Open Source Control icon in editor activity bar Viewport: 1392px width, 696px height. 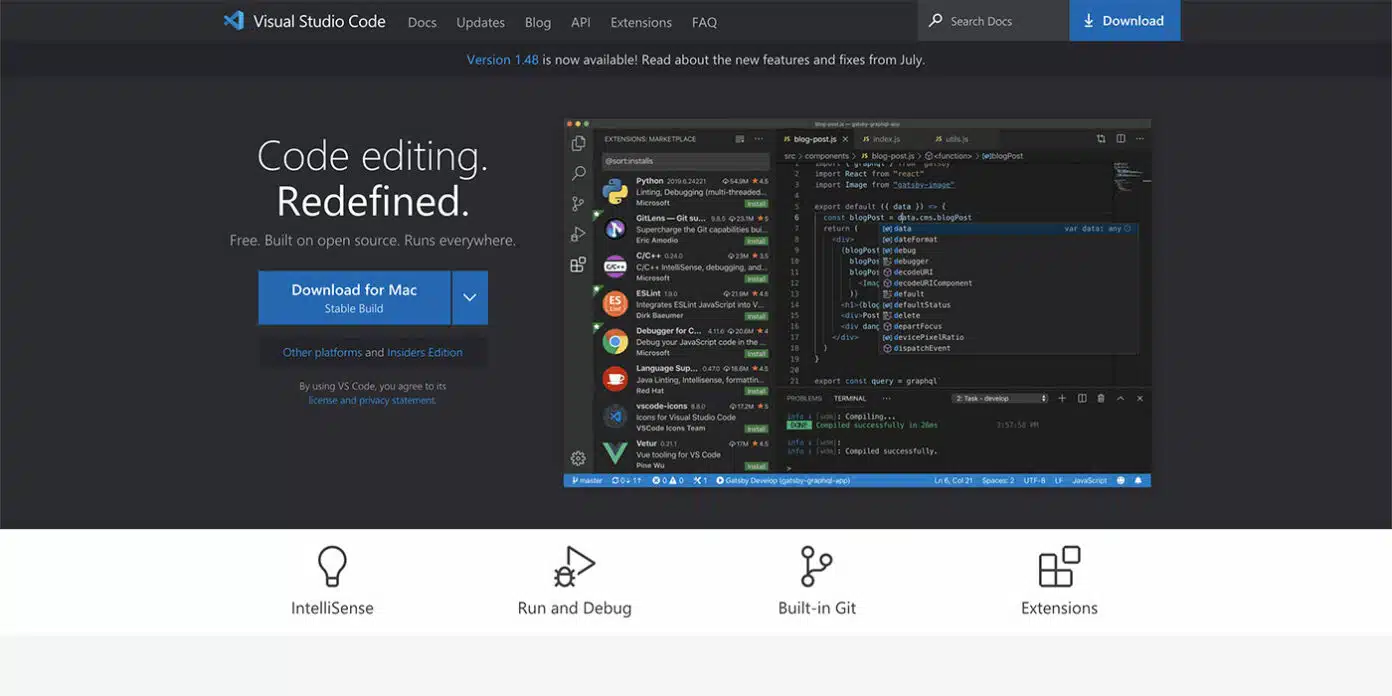[x=578, y=204]
